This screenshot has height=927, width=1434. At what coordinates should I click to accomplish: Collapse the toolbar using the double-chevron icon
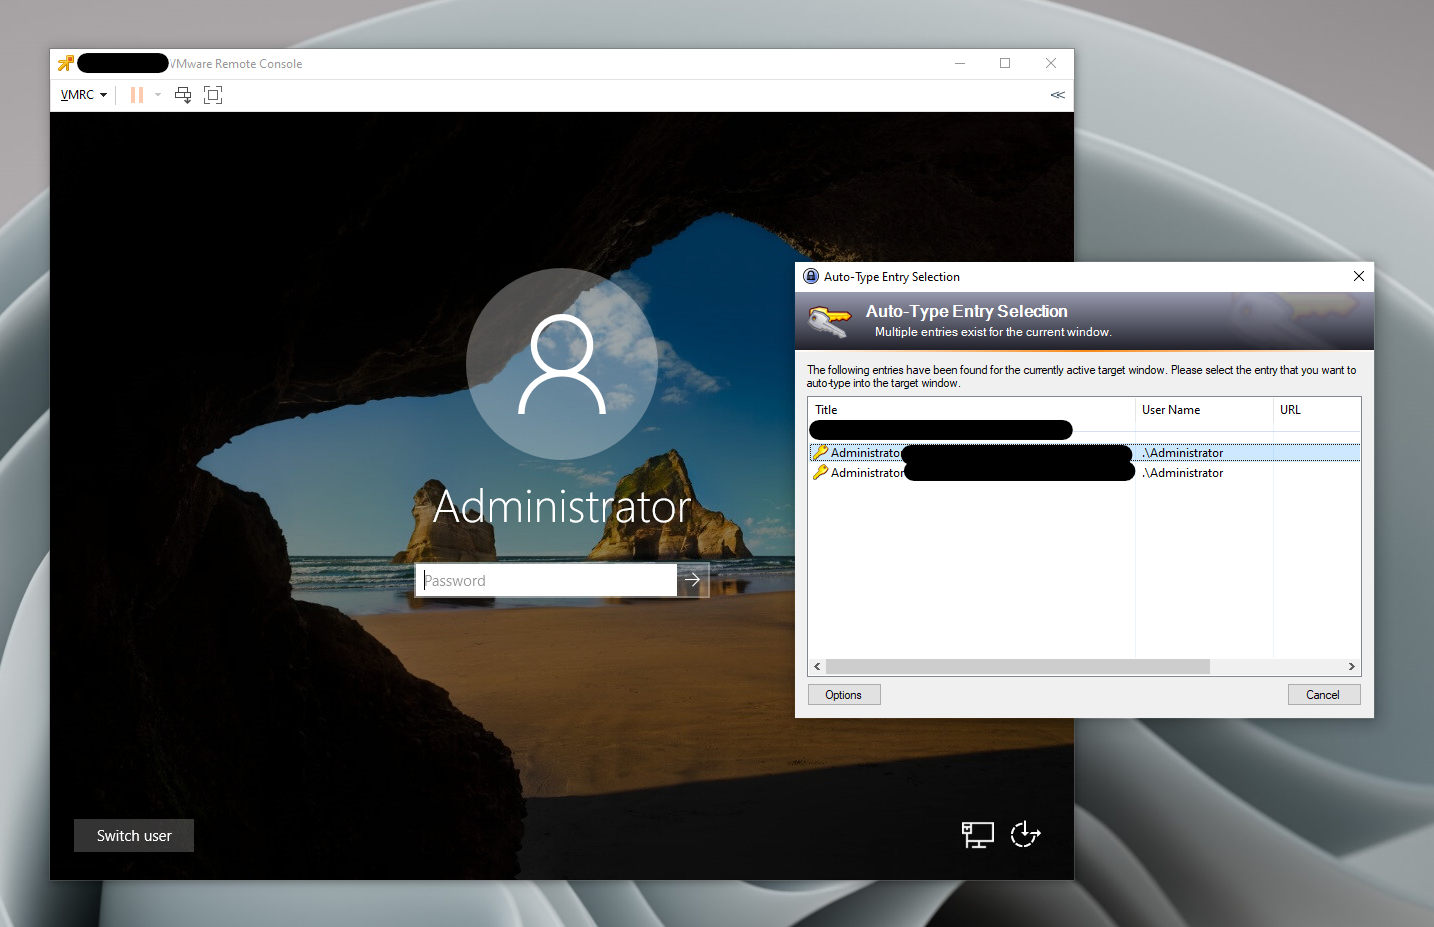[x=1057, y=95]
